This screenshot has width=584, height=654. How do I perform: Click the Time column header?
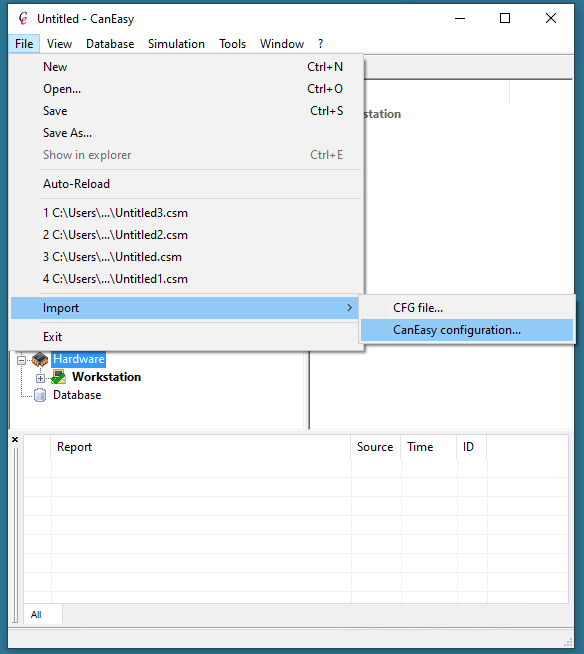(x=429, y=447)
